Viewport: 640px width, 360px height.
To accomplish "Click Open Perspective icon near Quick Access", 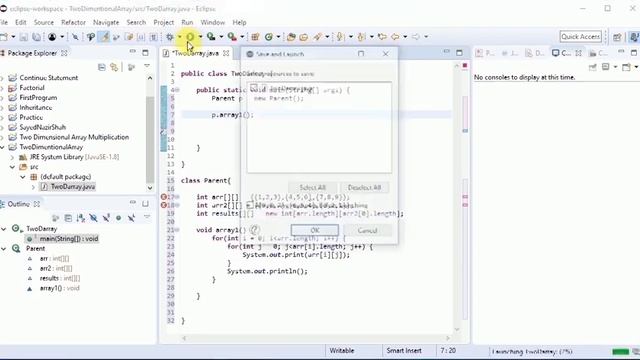I will tap(617, 37).
